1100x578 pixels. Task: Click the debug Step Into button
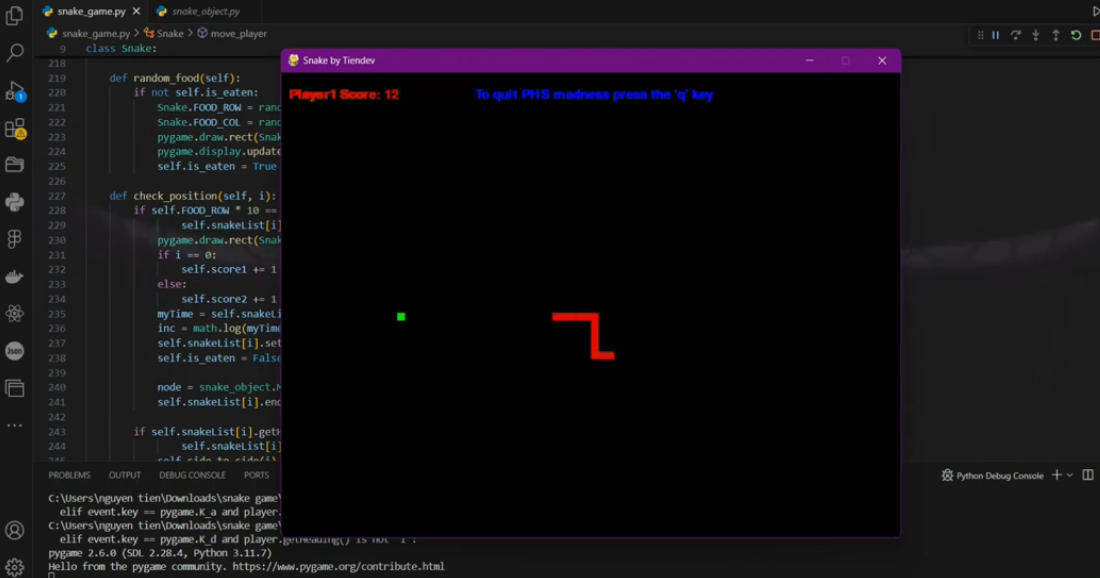tap(1035, 35)
